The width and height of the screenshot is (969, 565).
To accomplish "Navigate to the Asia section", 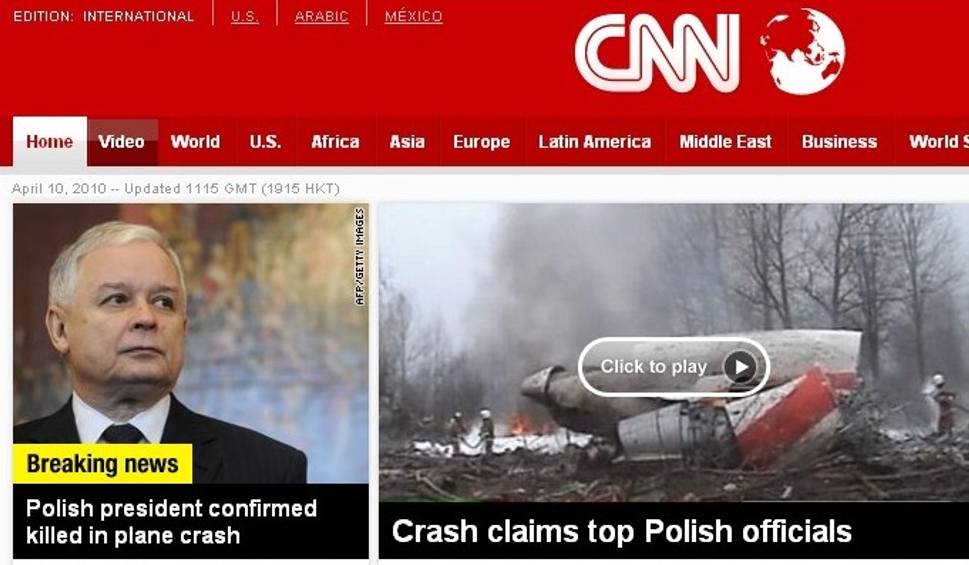I will pyautogui.click(x=407, y=142).
